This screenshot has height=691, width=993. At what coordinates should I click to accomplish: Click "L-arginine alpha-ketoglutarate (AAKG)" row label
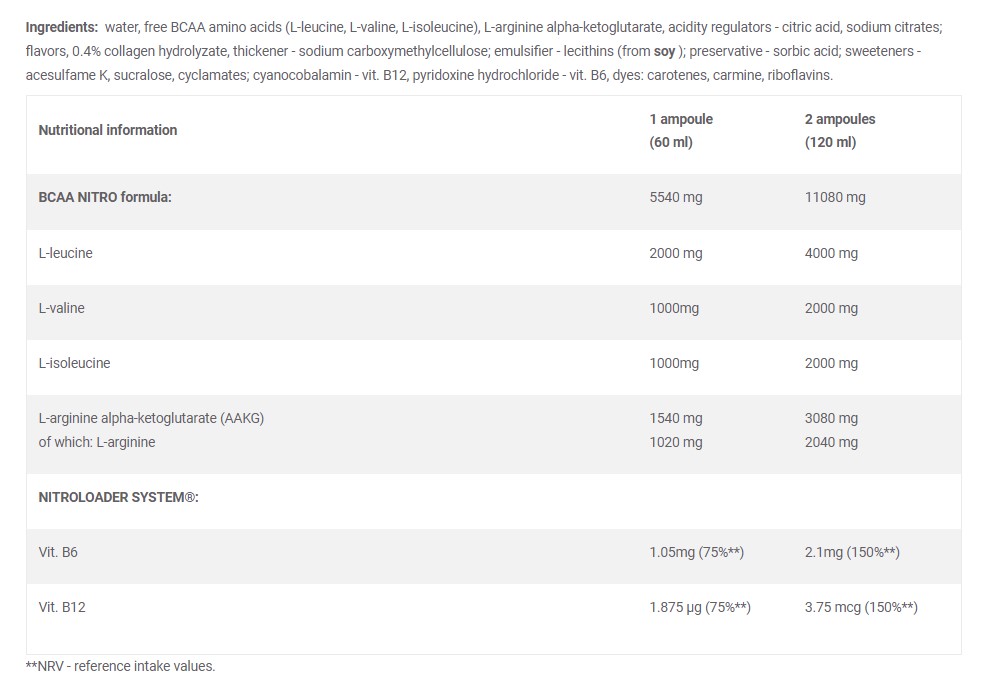tap(151, 418)
